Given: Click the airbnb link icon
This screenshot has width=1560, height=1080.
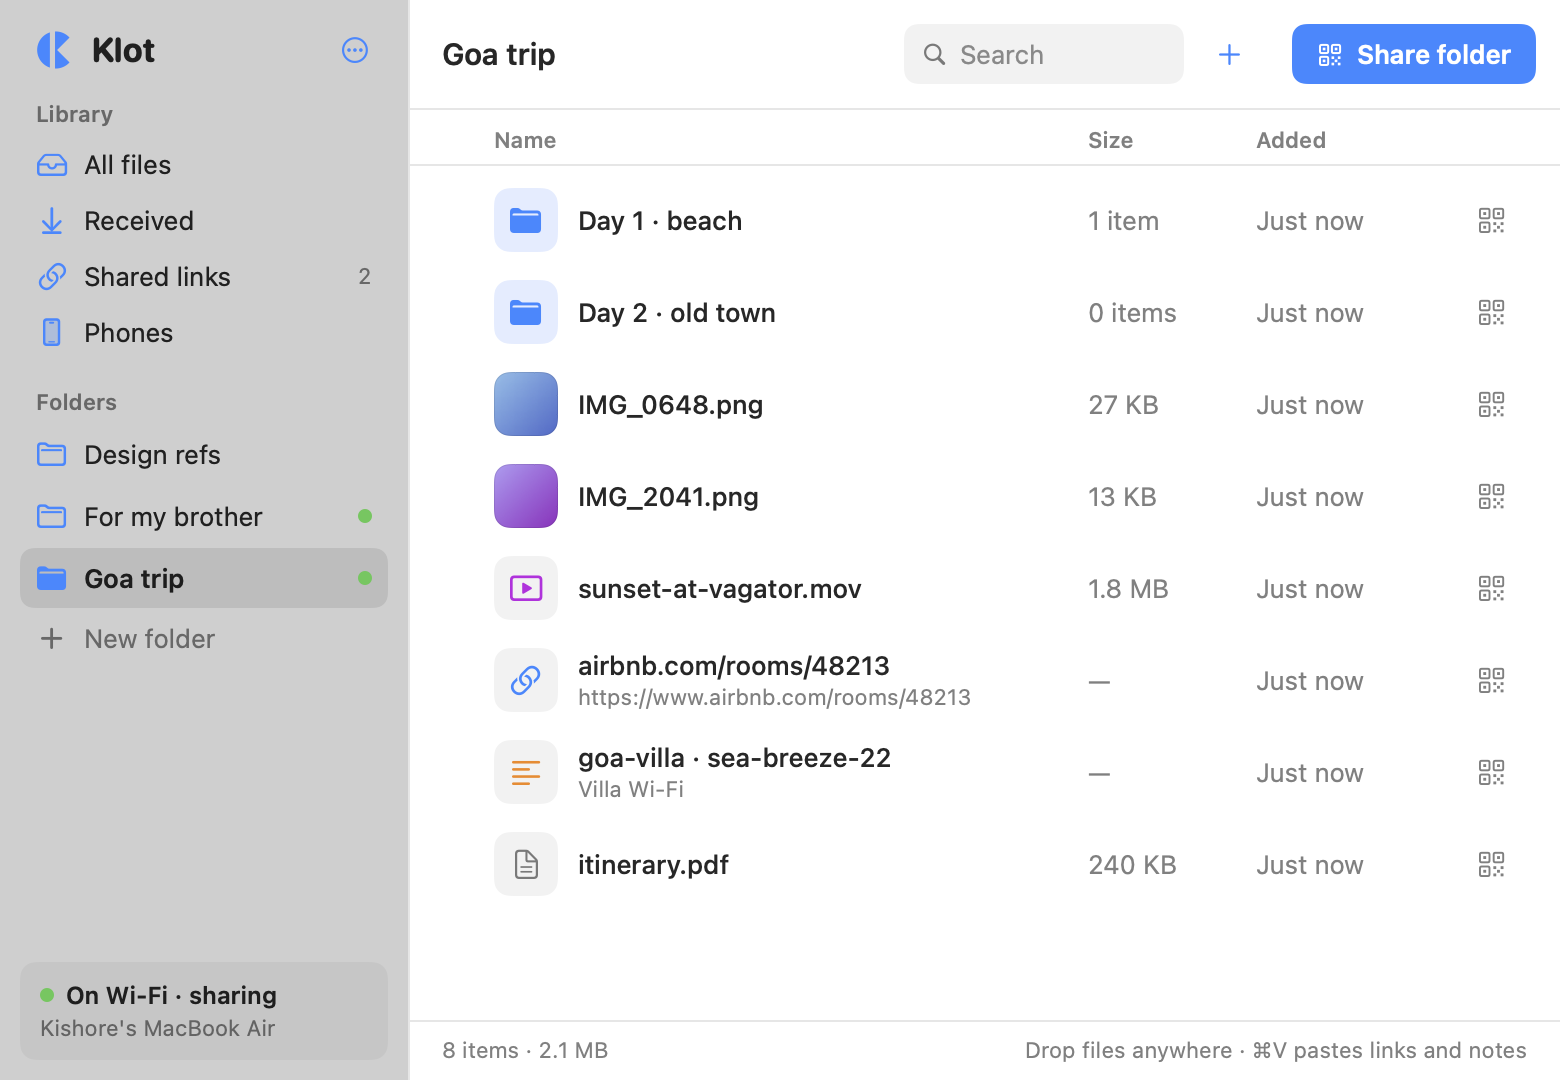Looking at the screenshot, I should pos(526,680).
